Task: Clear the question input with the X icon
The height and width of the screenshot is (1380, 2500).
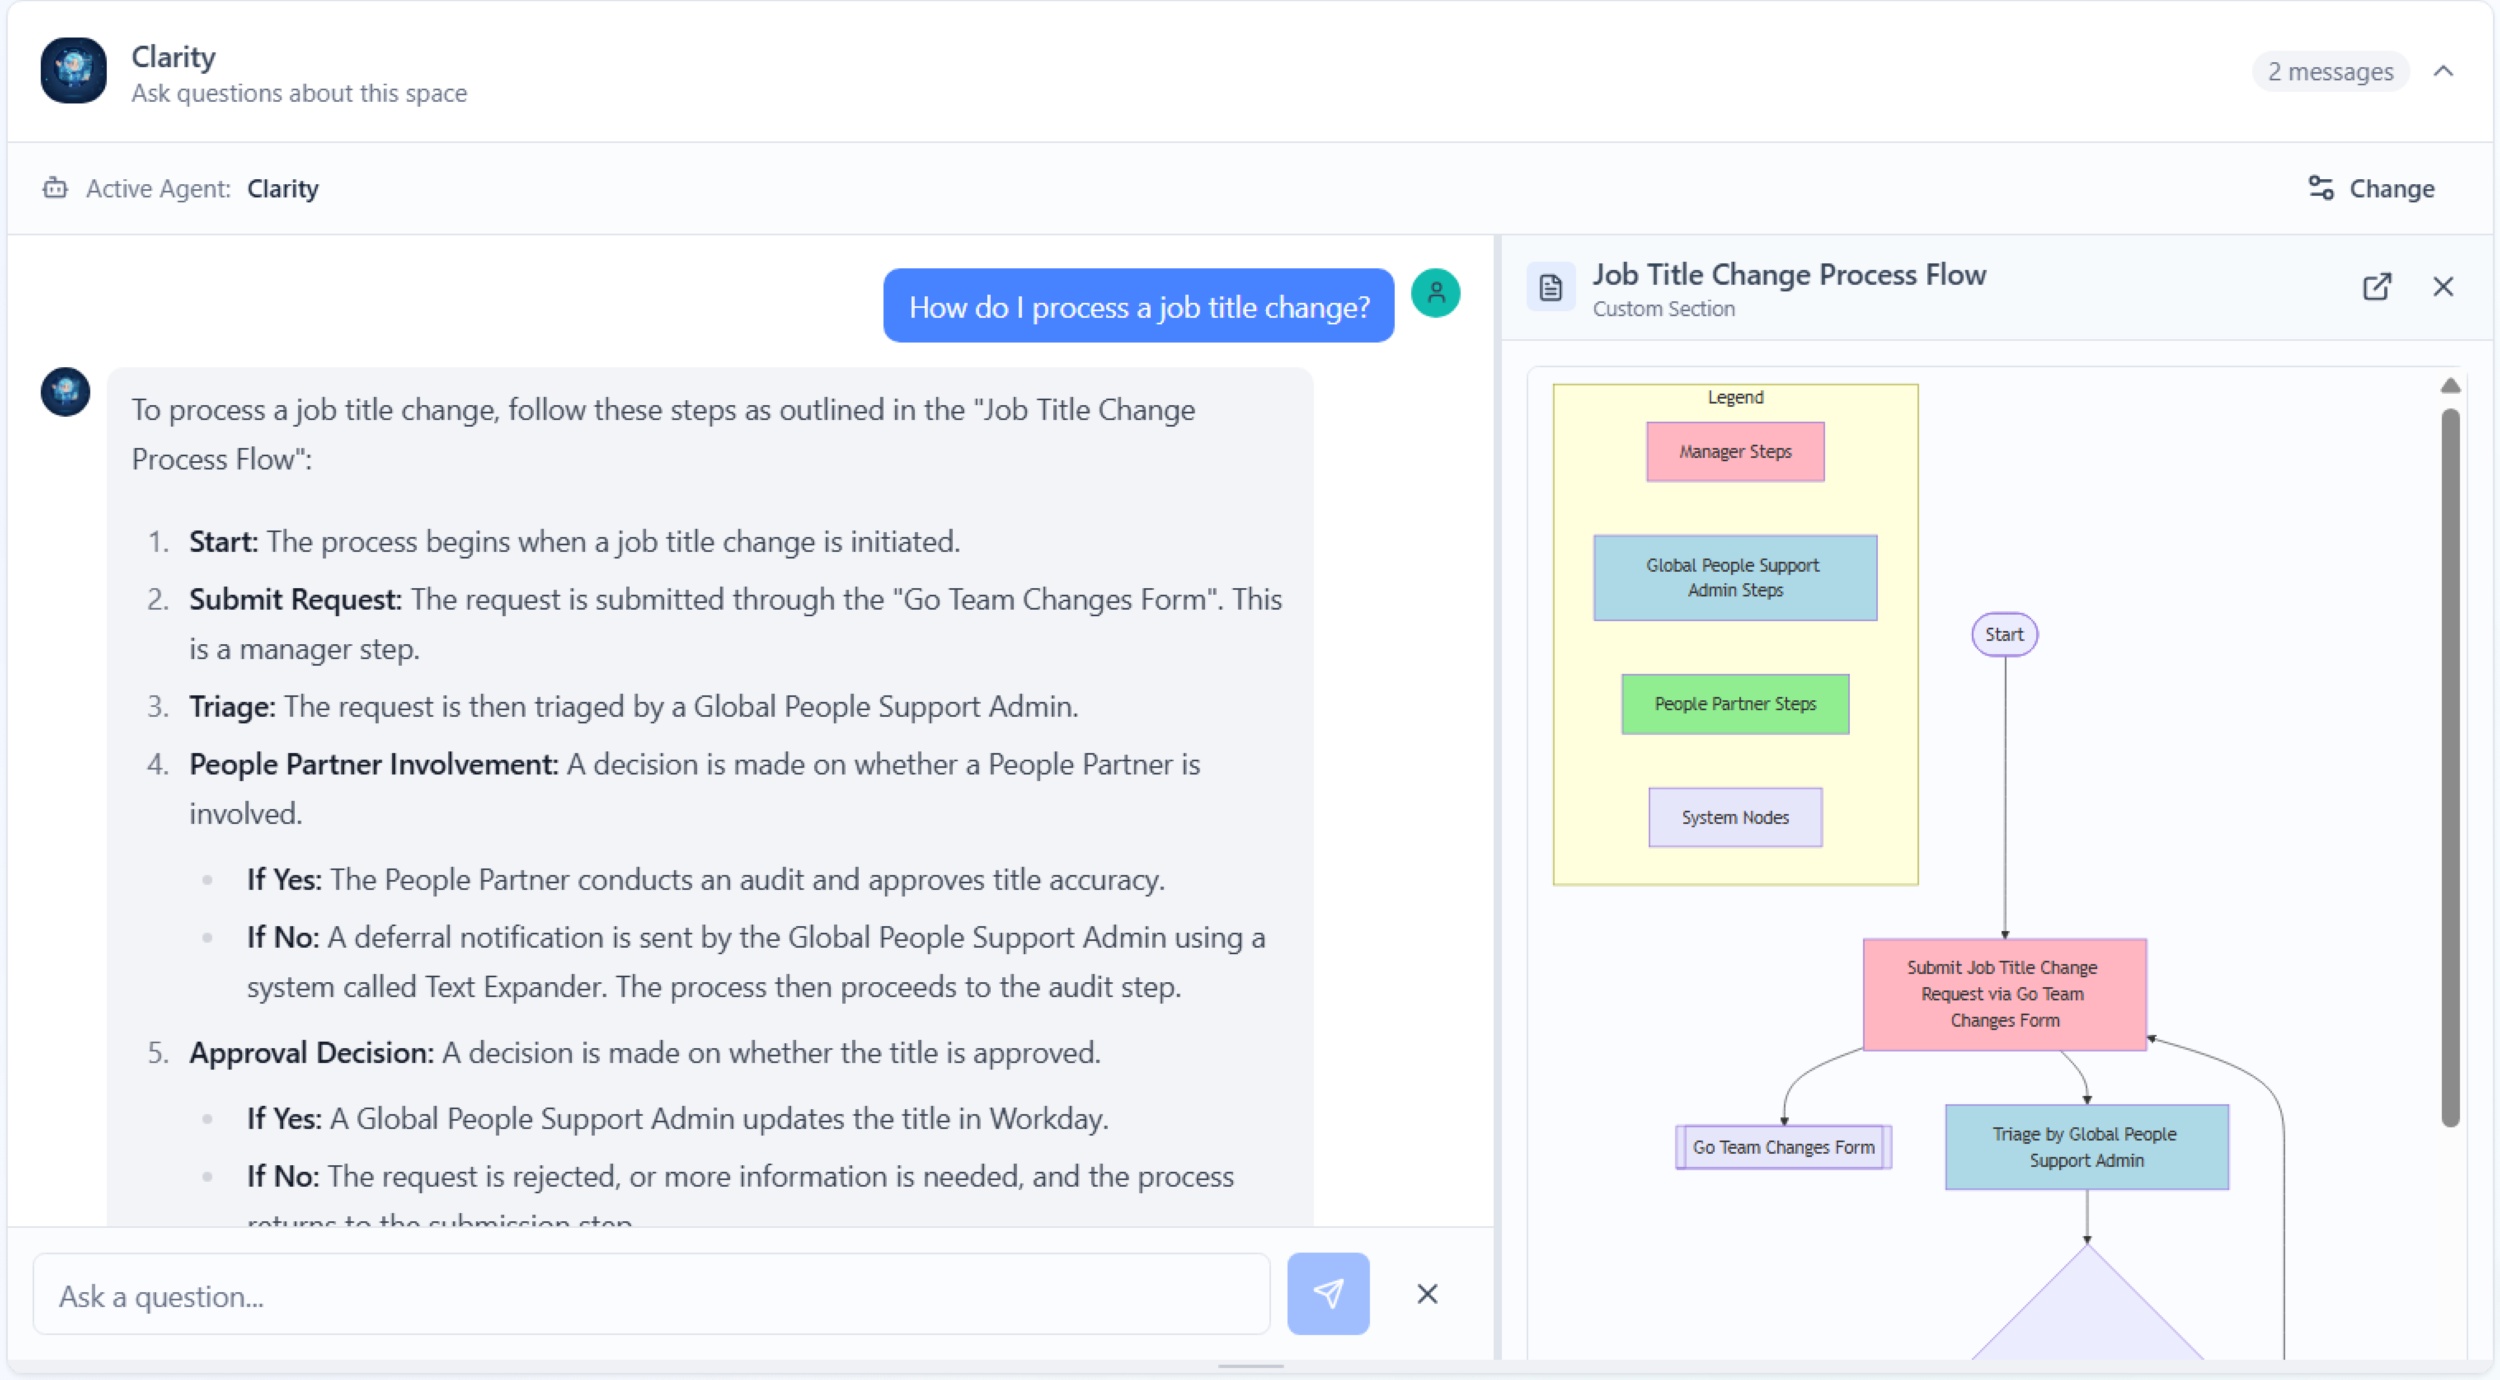Action: [1427, 1294]
